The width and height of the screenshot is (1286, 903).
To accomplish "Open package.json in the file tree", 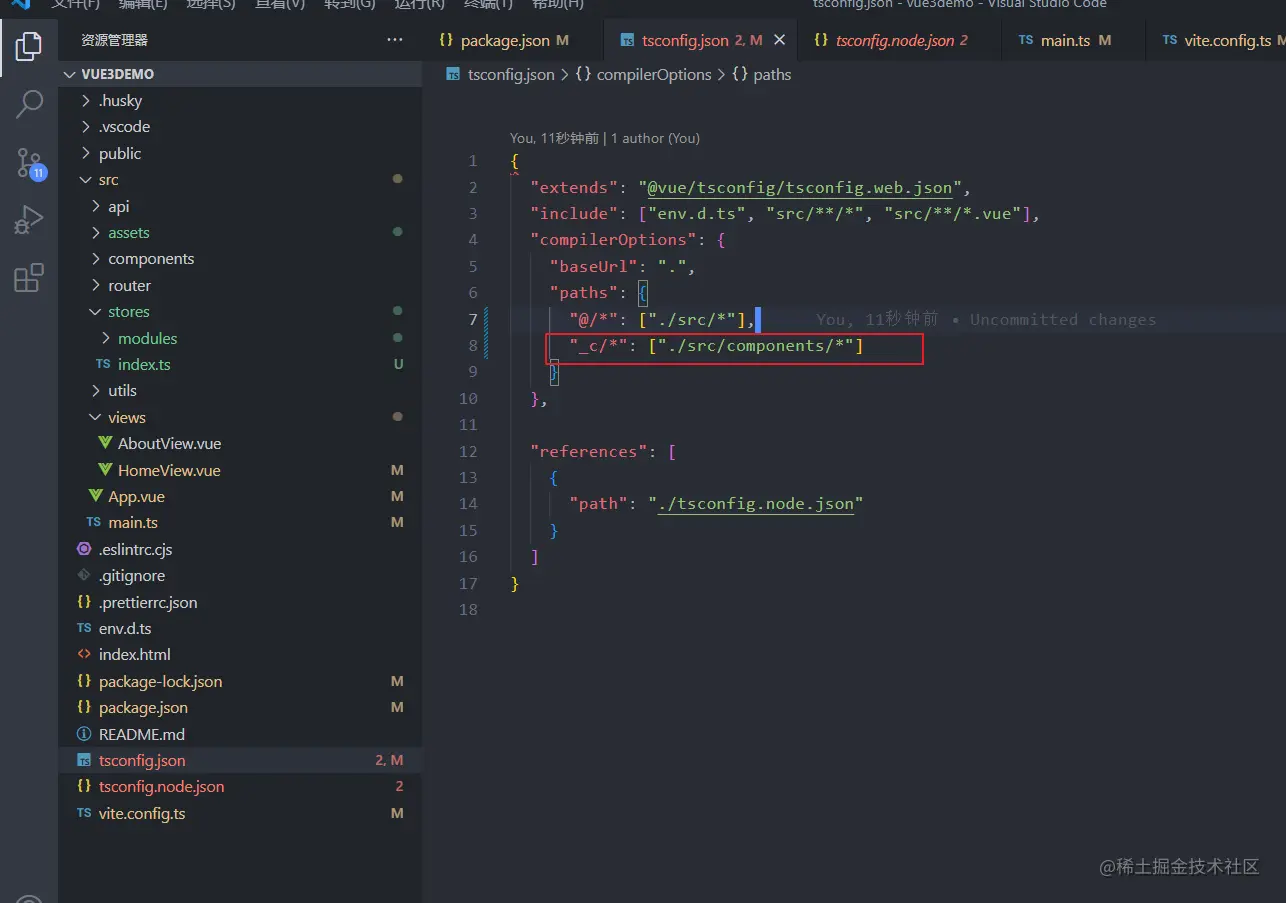I will tap(240, 708).
